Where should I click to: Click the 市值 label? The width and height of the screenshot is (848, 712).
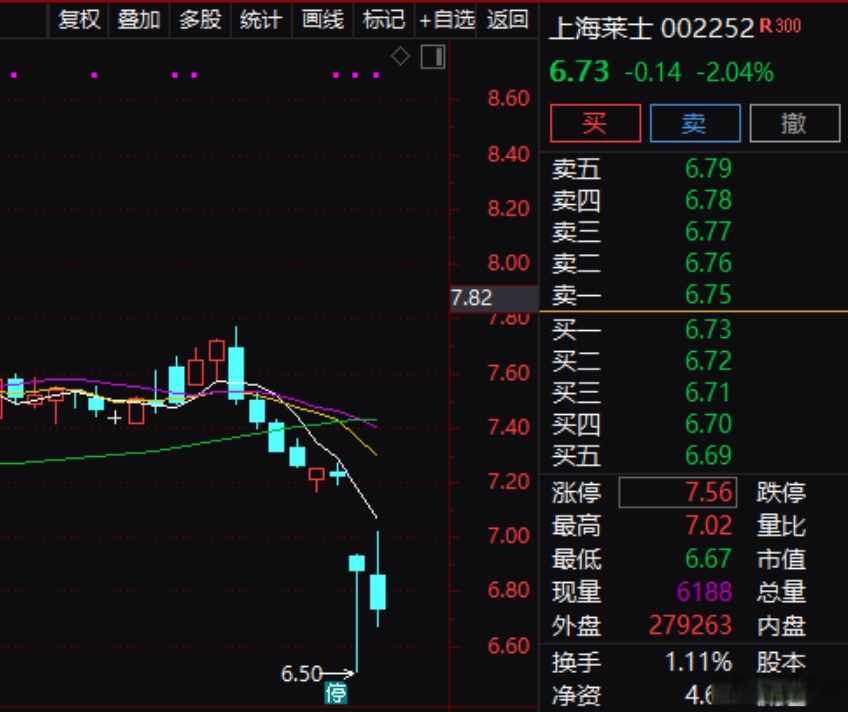(781, 559)
